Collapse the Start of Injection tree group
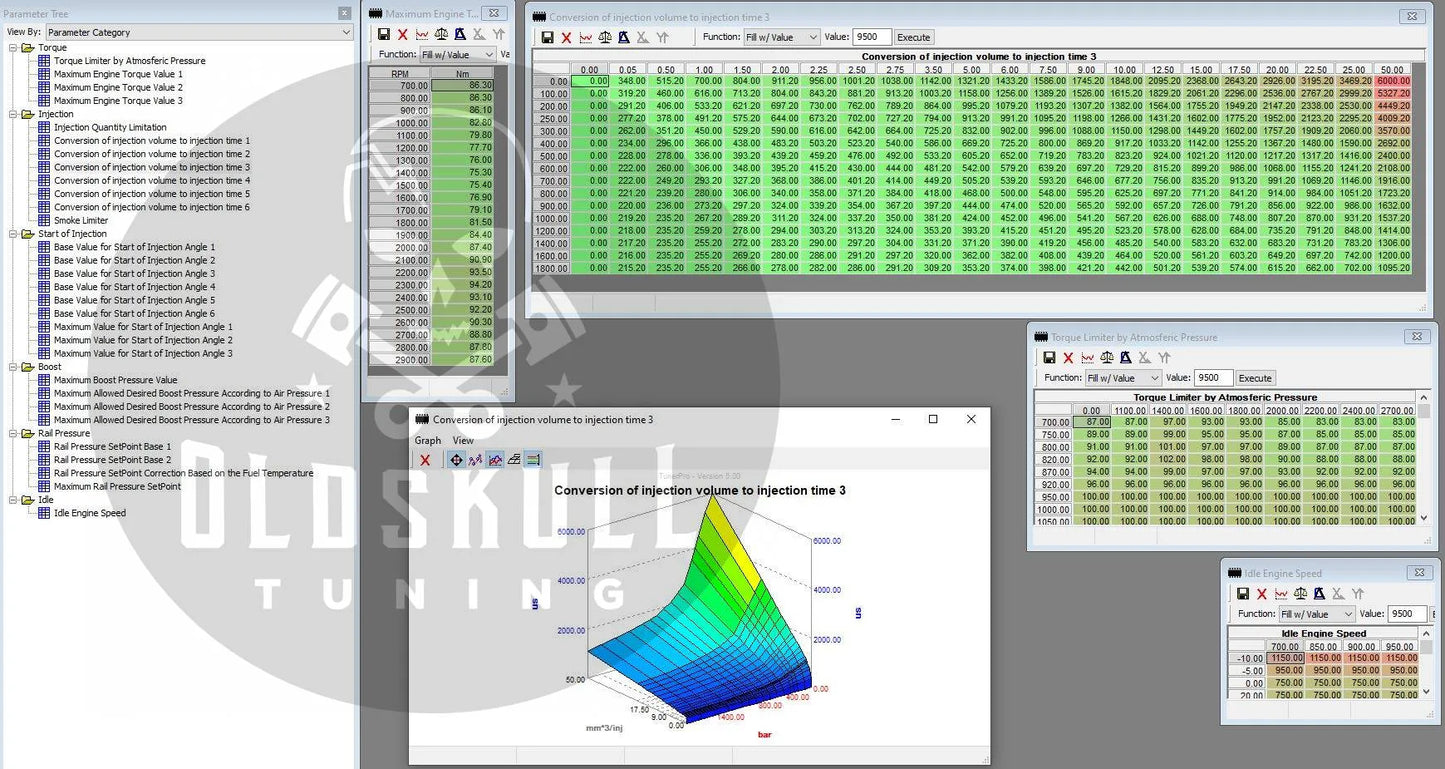The image size is (1445, 769). (x=14, y=234)
